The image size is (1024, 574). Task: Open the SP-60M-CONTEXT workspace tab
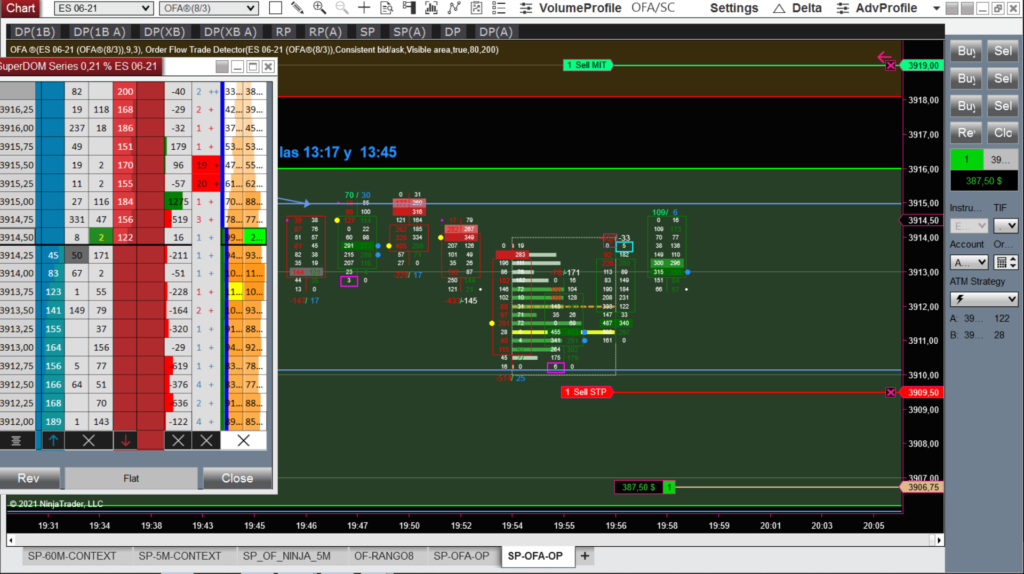[x=72, y=556]
